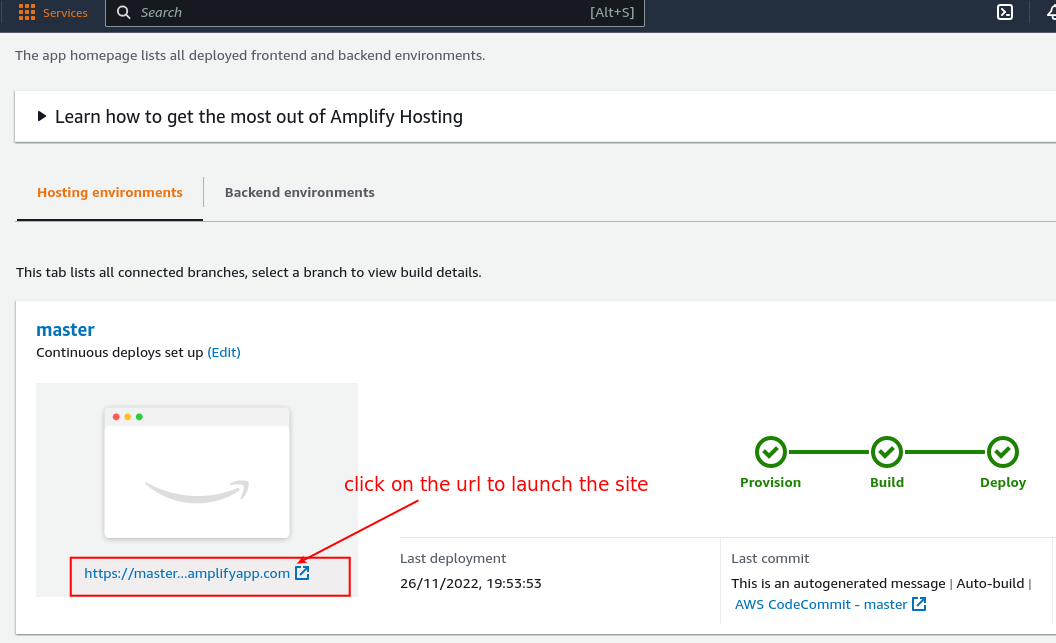Click the Provision step check icon

point(770,452)
